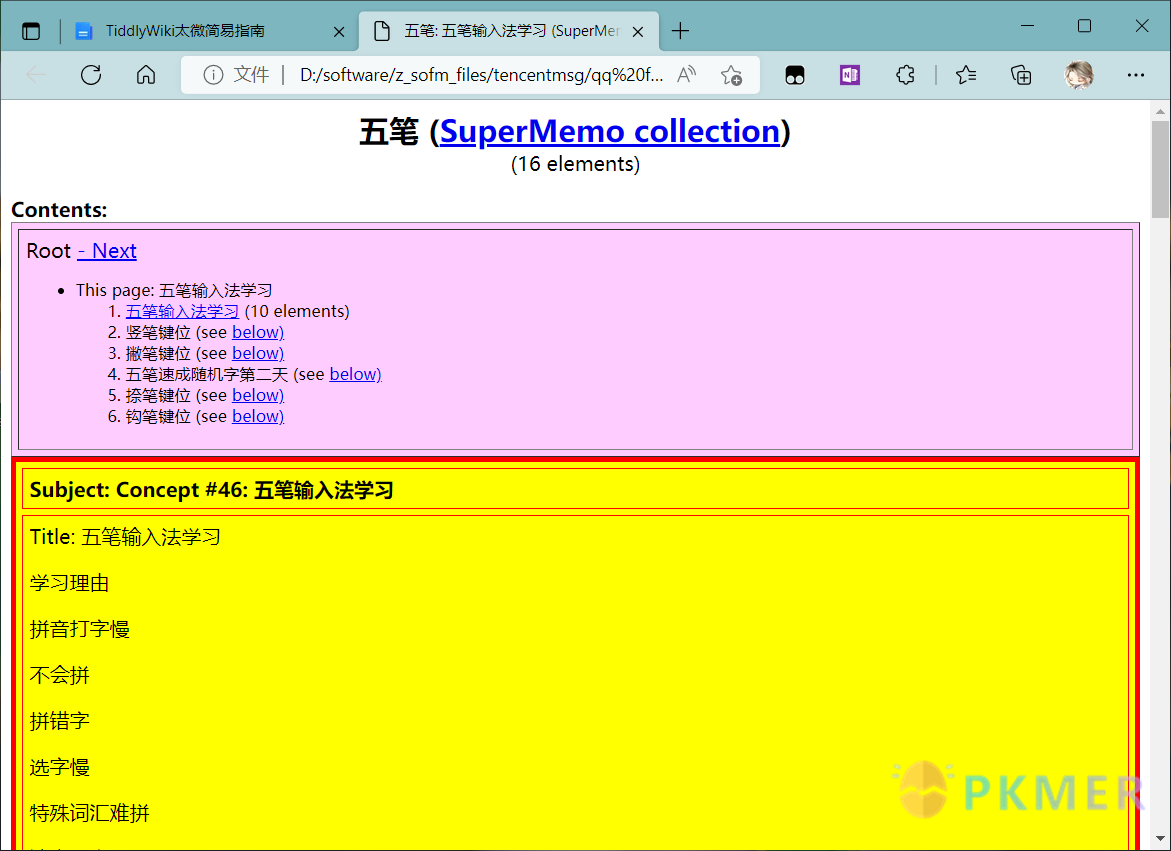Jump to below link for 捺笔键位
This screenshot has height=851, width=1171.
[258, 395]
